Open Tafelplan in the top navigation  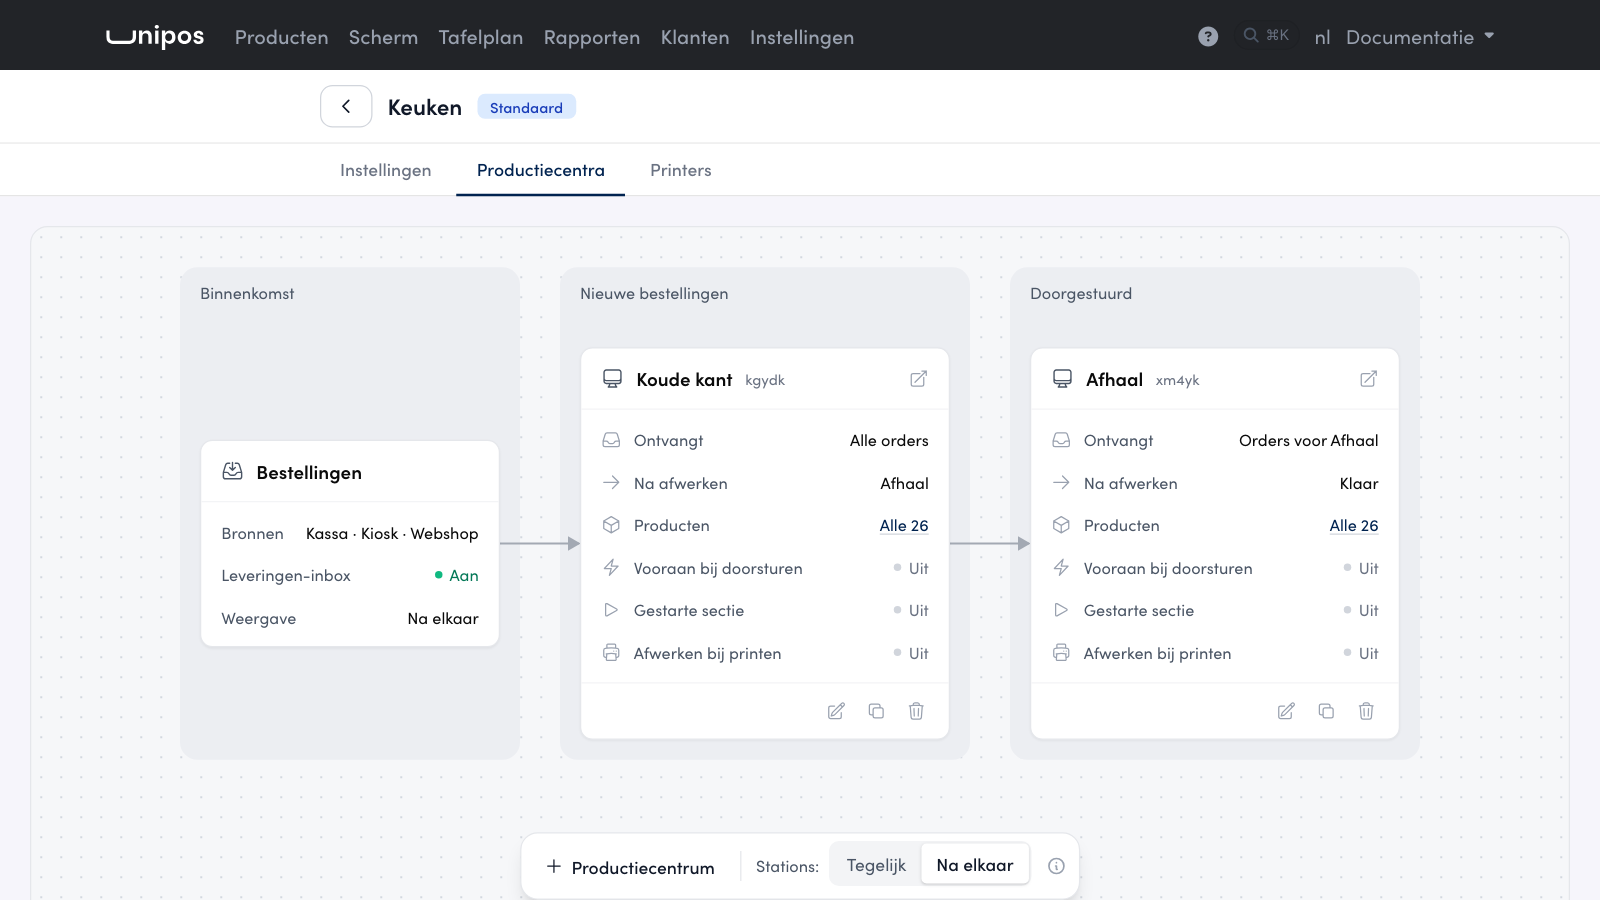[x=481, y=37]
